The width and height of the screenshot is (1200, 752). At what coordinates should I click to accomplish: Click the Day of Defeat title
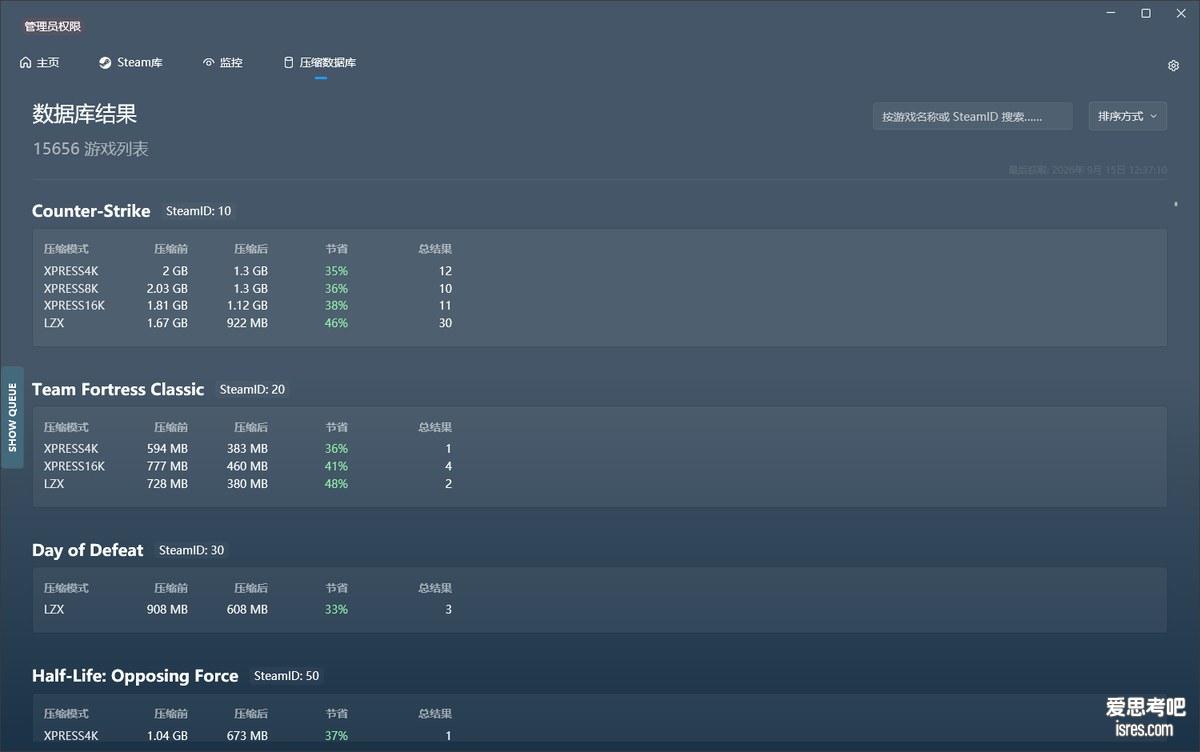point(88,550)
